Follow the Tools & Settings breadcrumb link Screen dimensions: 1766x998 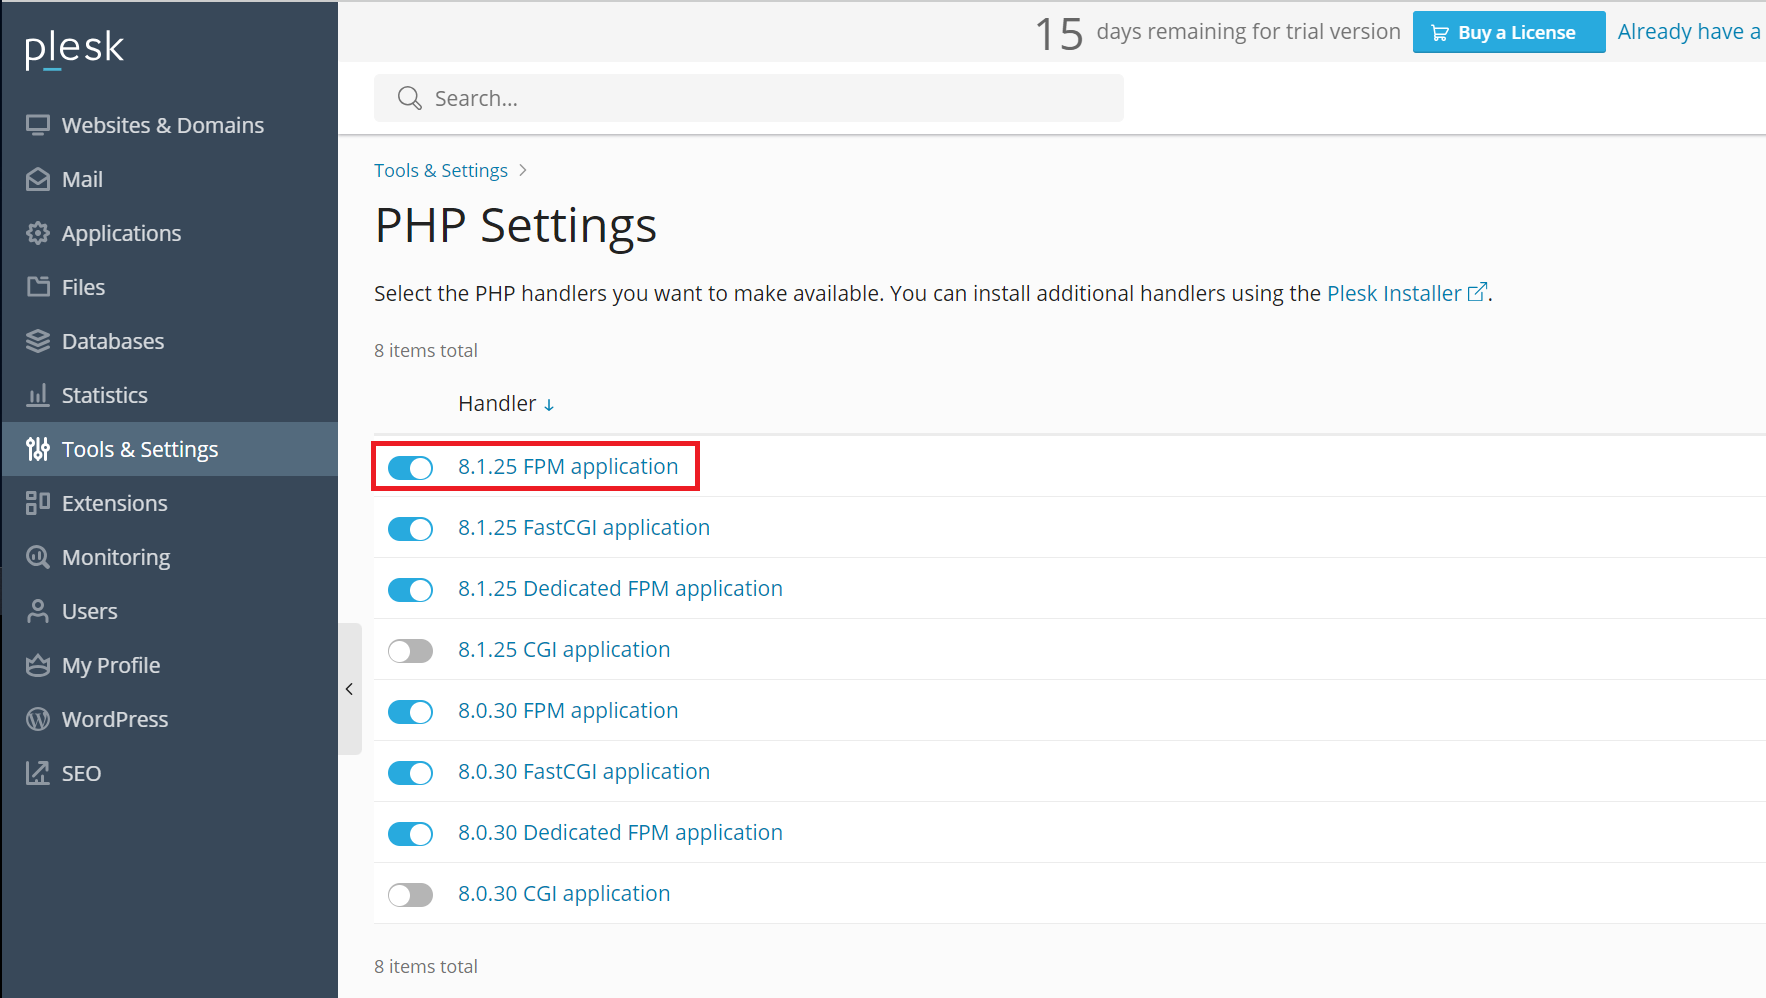(x=441, y=171)
